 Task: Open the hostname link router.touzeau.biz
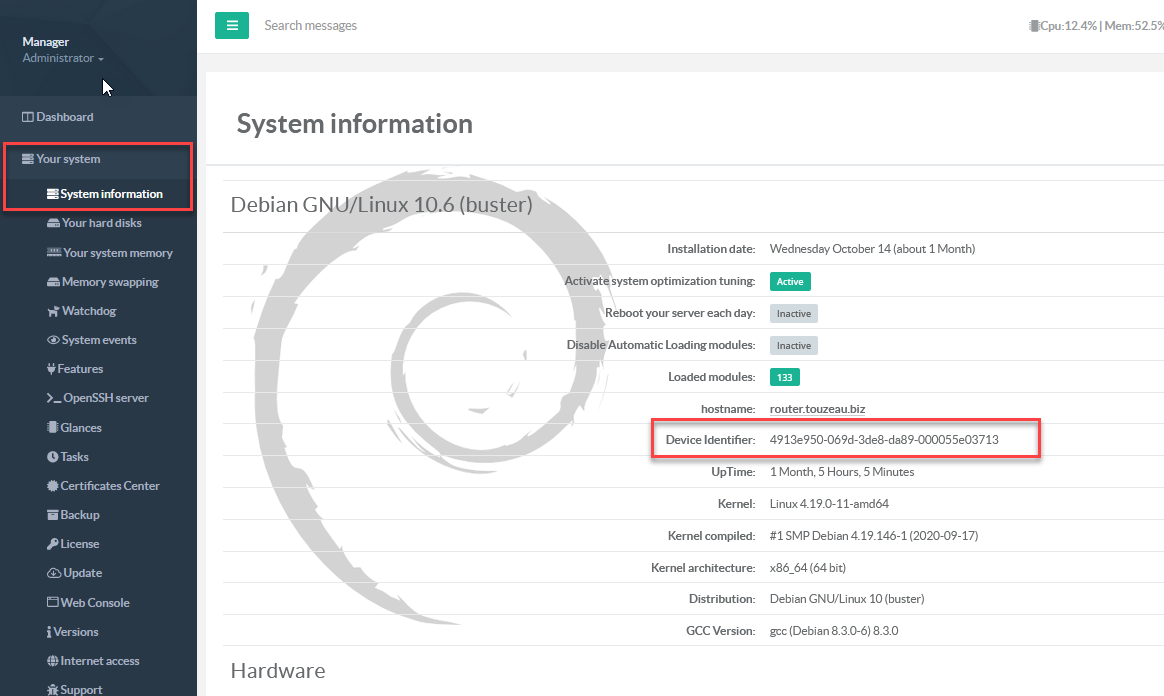(820, 408)
